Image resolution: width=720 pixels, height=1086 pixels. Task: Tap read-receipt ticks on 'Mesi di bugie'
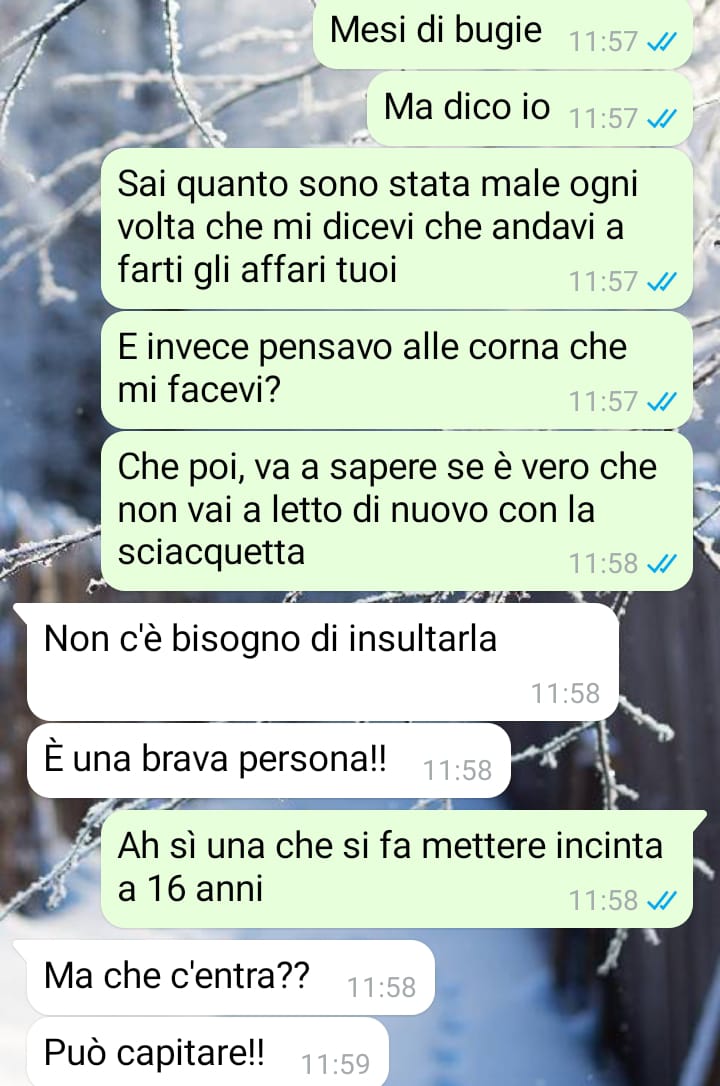coord(661,43)
